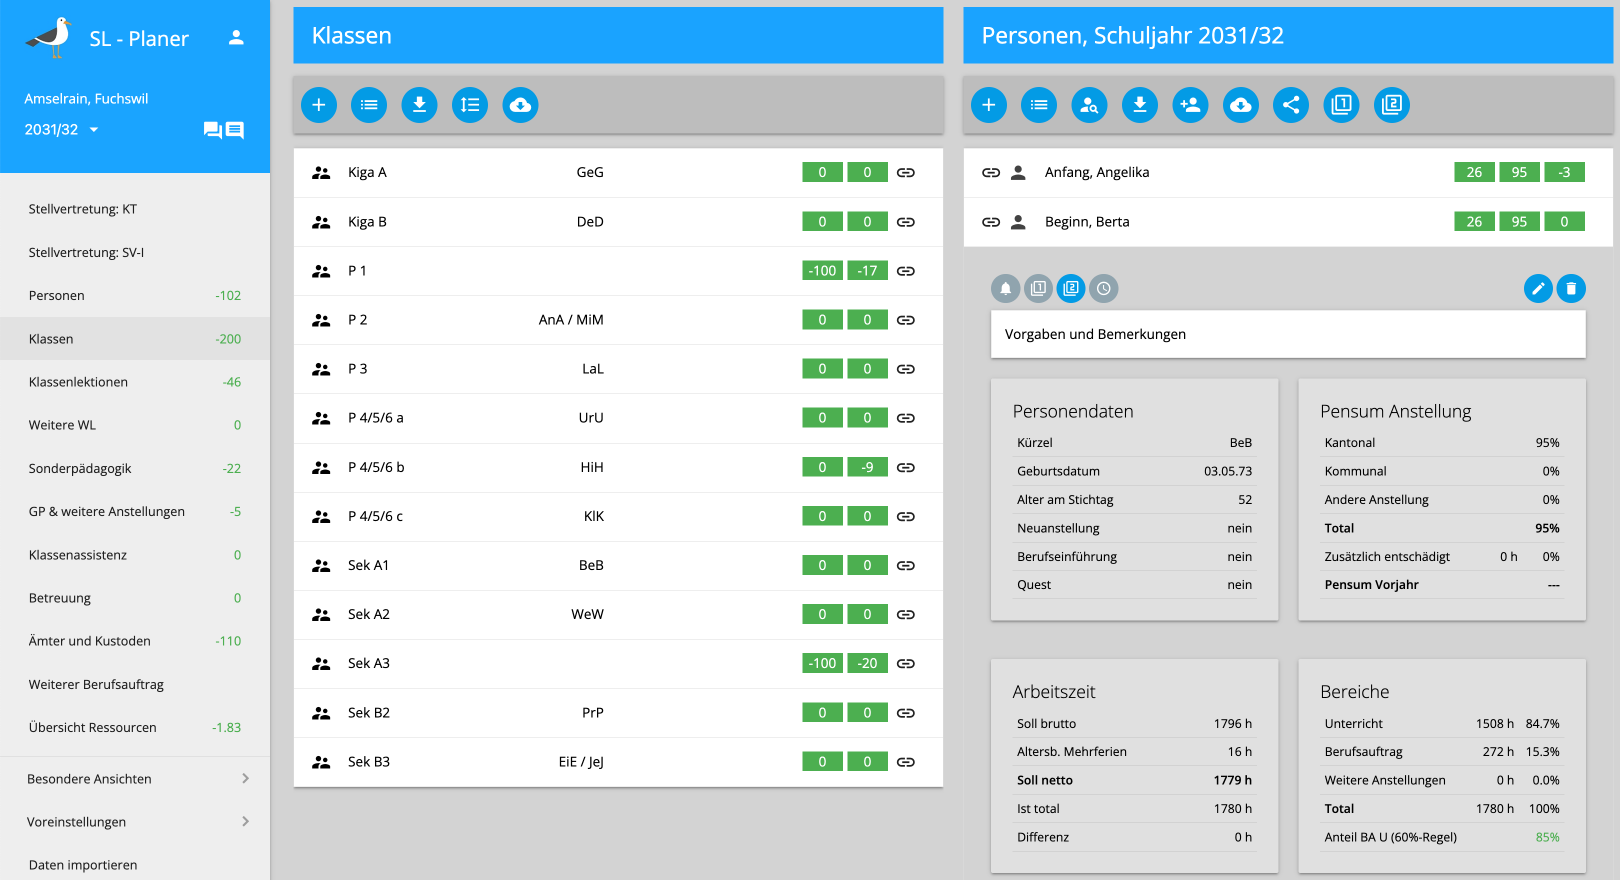Click the person search icon in Personen toolbar
The width and height of the screenshot is (1620, 880).
coord(1089,105)
